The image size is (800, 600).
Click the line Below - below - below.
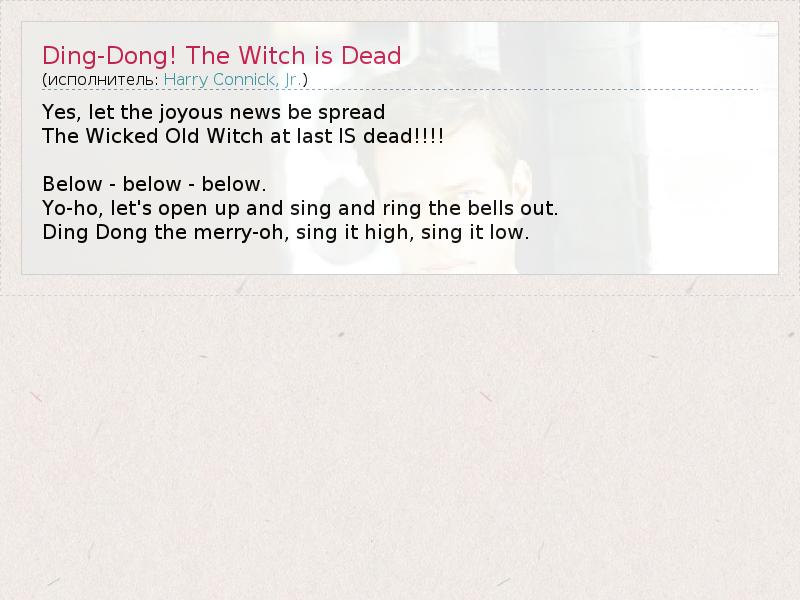[x=154, y=184]
